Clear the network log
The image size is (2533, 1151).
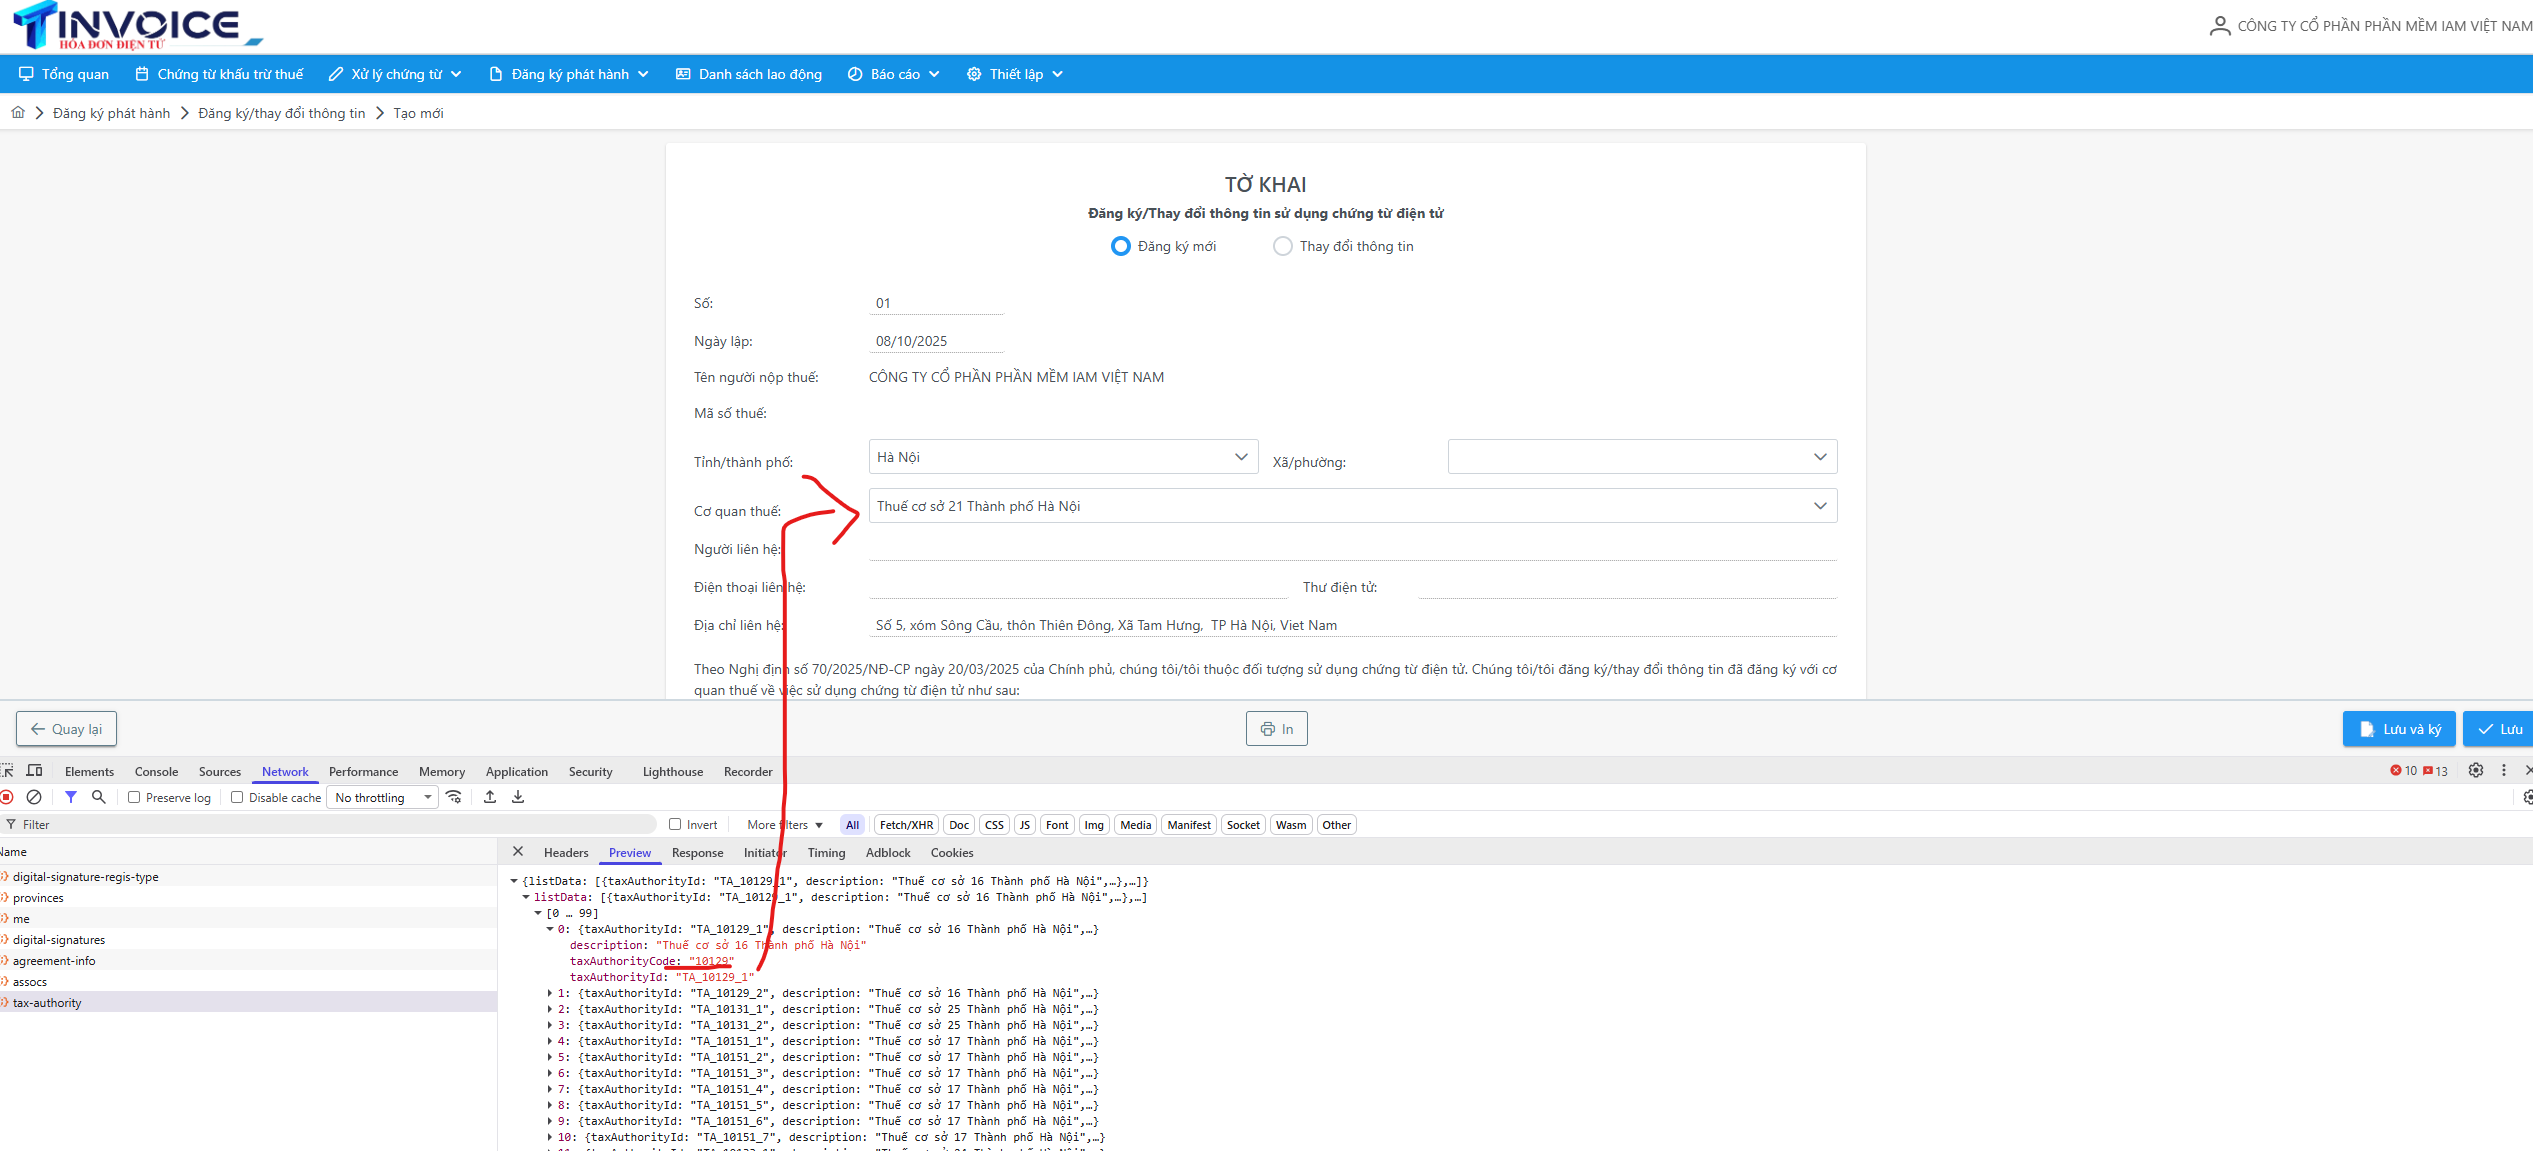coord(34,797)
